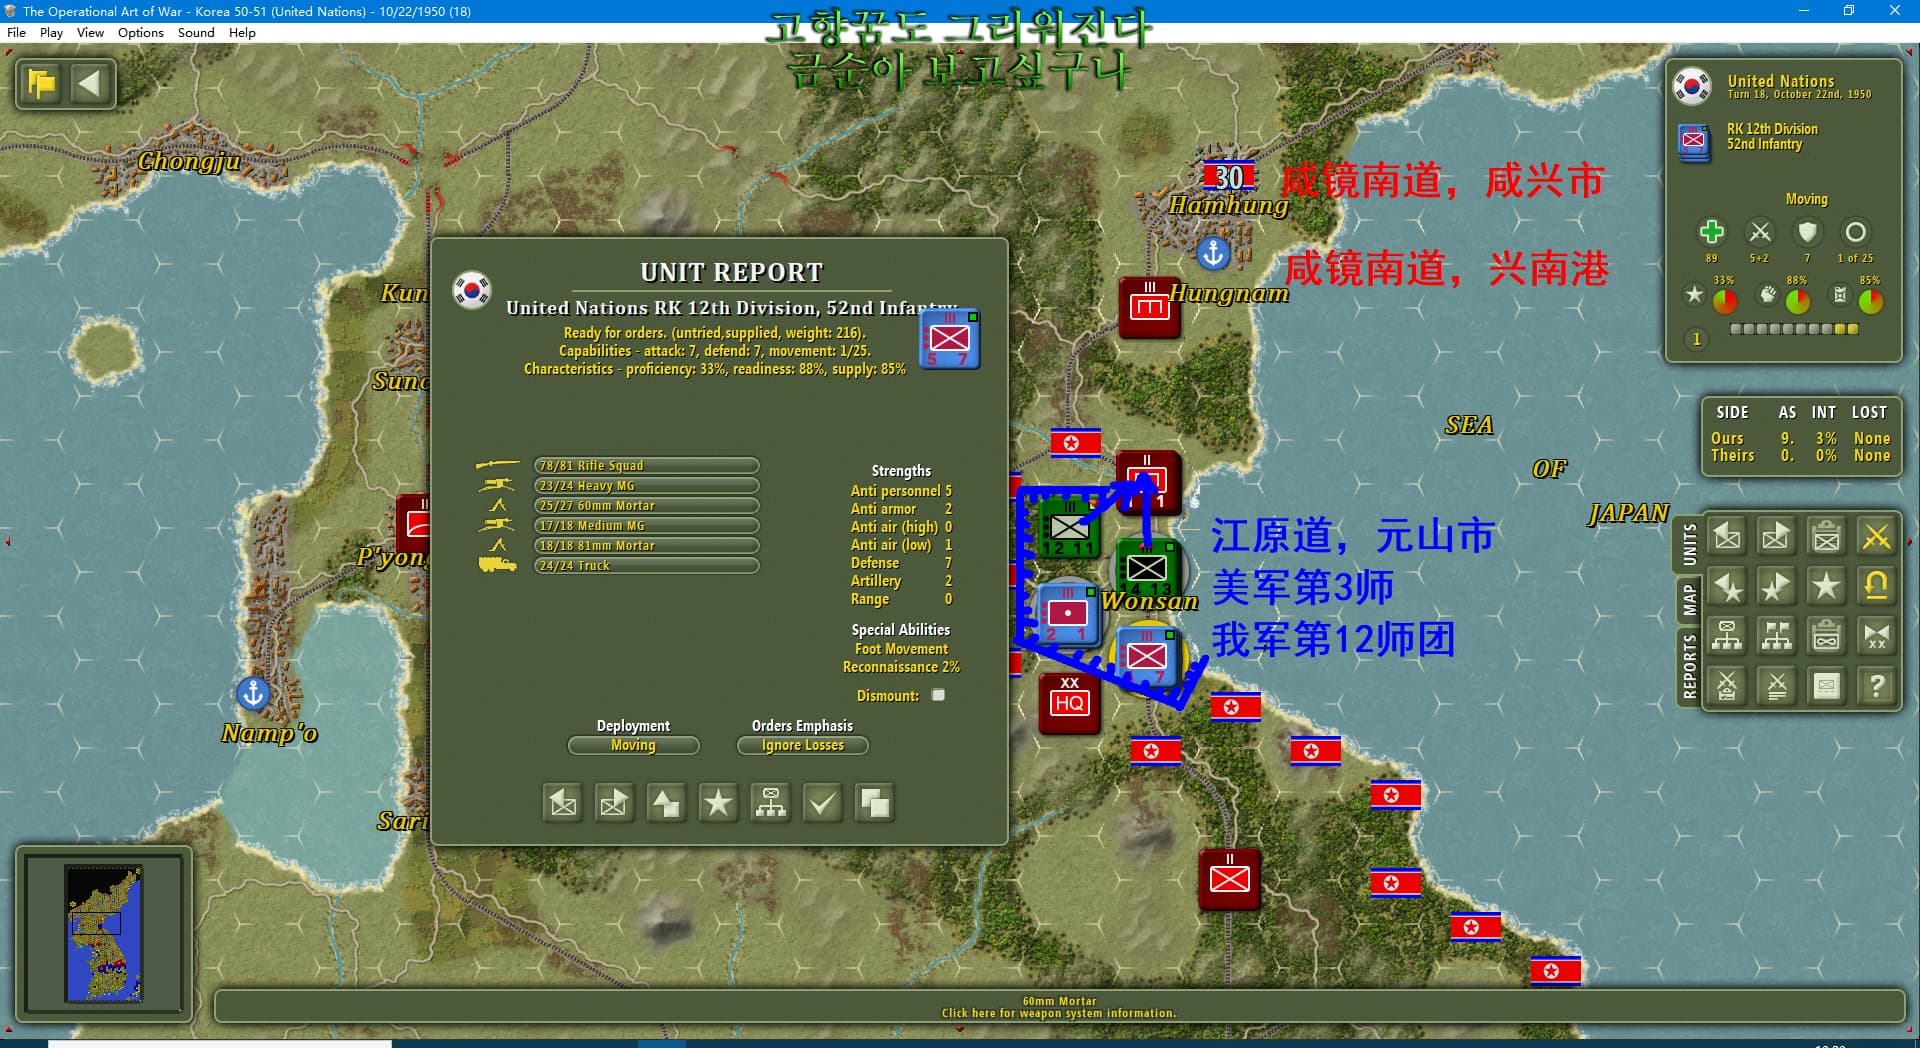1920x1048 pixels.
Task: Open the Options menu
Action: tap(140, 32)
